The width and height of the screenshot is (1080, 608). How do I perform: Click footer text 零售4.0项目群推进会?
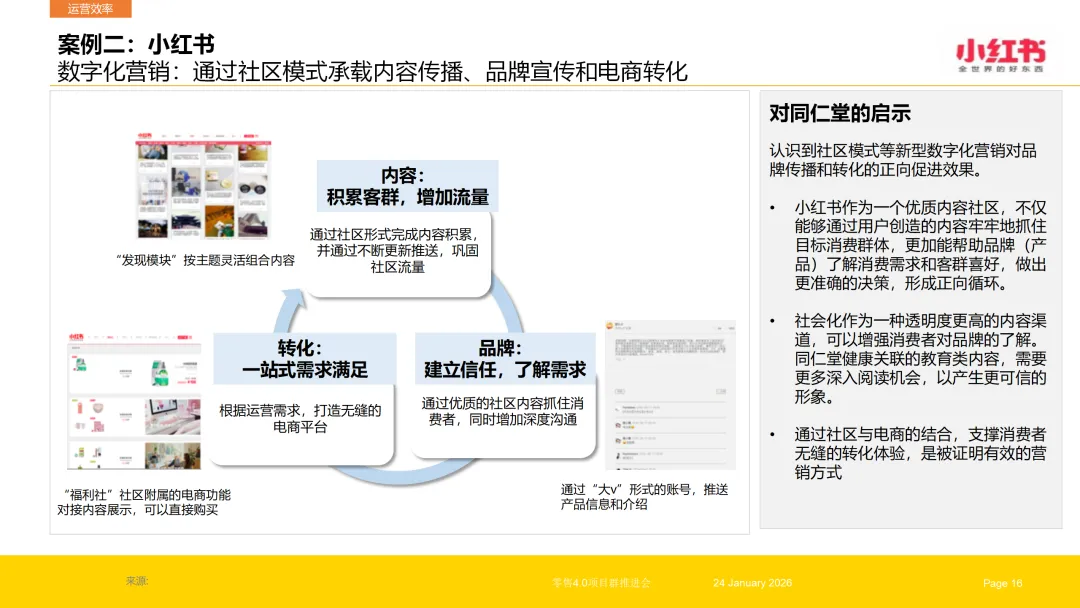point(601,583)
